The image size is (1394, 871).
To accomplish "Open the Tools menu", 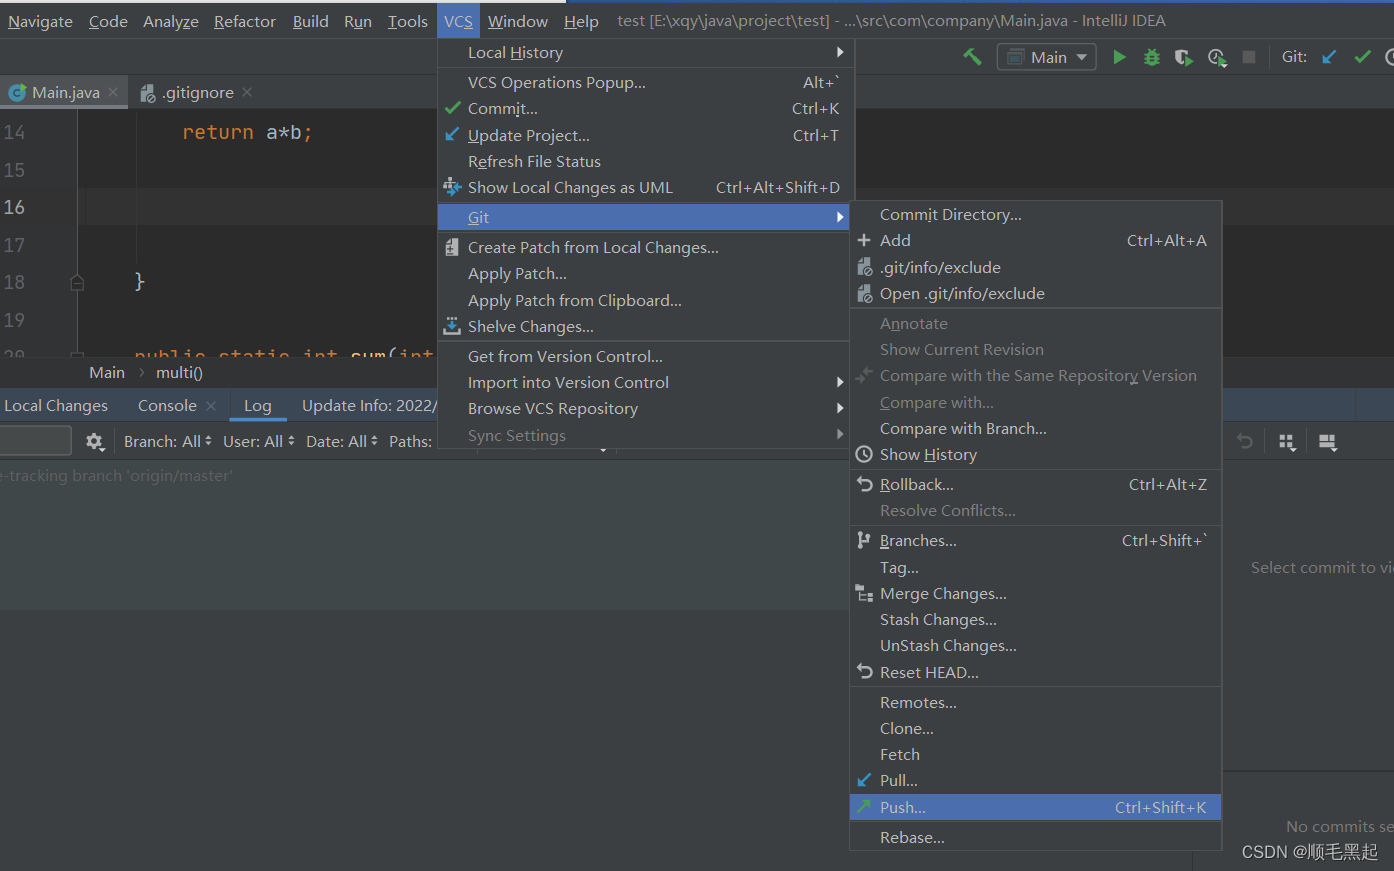I will pos(408,21).
